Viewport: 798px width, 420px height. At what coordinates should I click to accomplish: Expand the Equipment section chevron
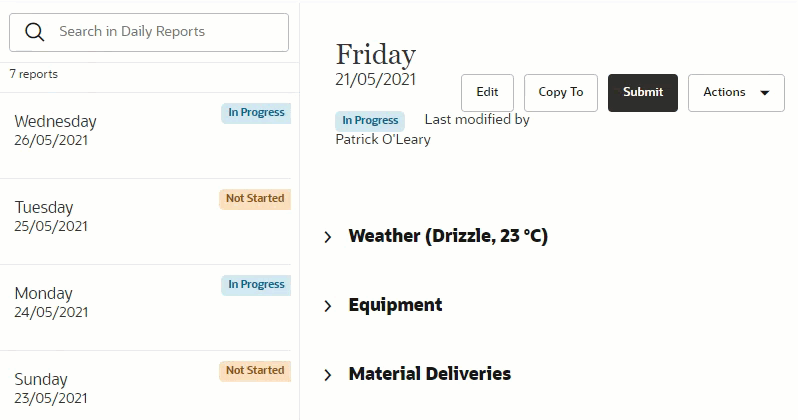(328, 306)
